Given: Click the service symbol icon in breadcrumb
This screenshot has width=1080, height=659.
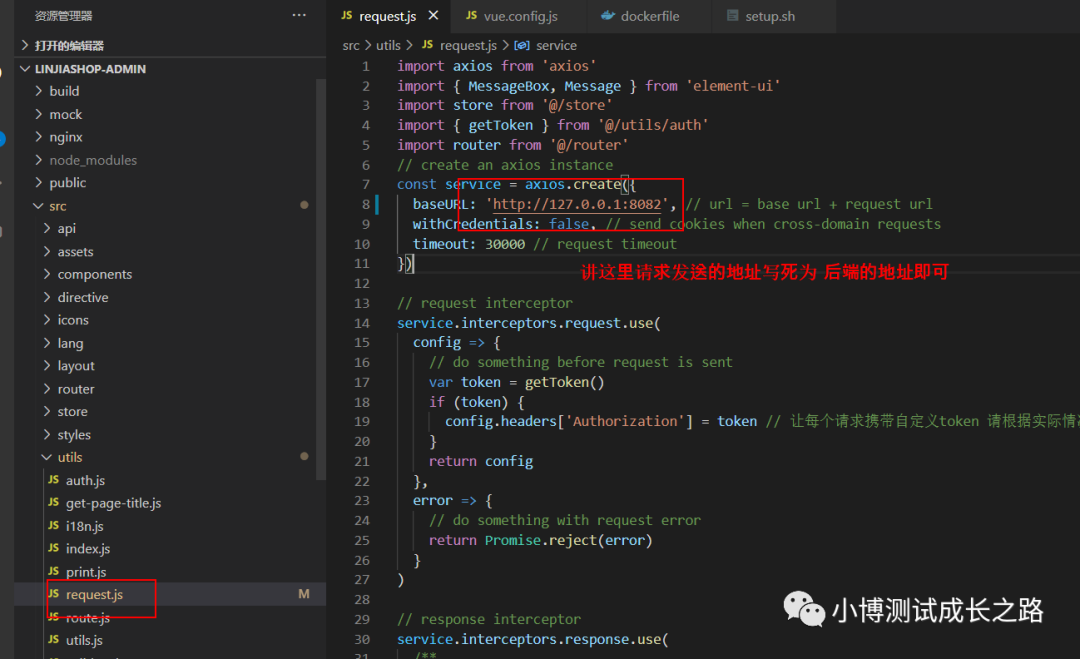Looking at the screenshot, I should coord(522,45).
